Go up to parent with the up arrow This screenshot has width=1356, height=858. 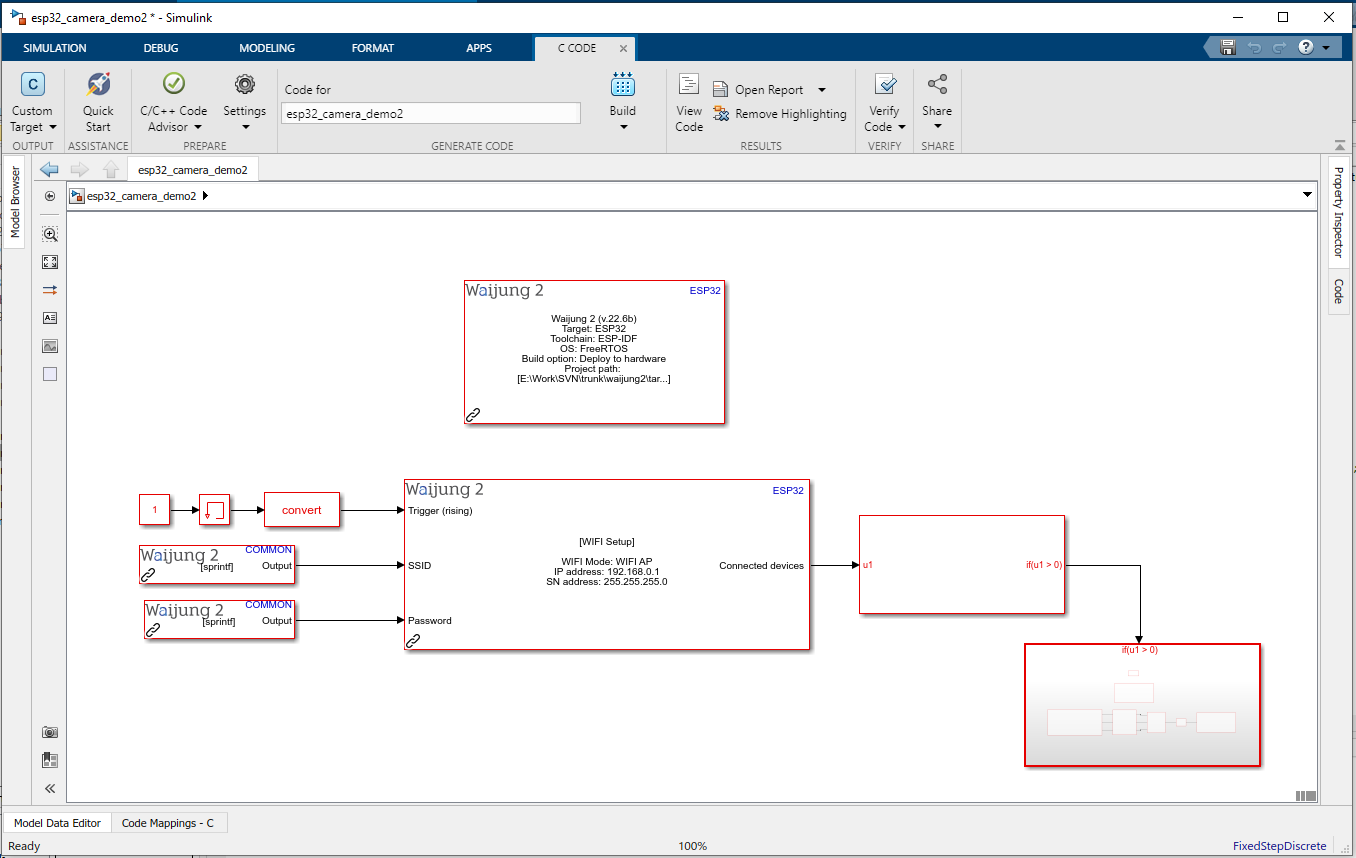(111, 170)
